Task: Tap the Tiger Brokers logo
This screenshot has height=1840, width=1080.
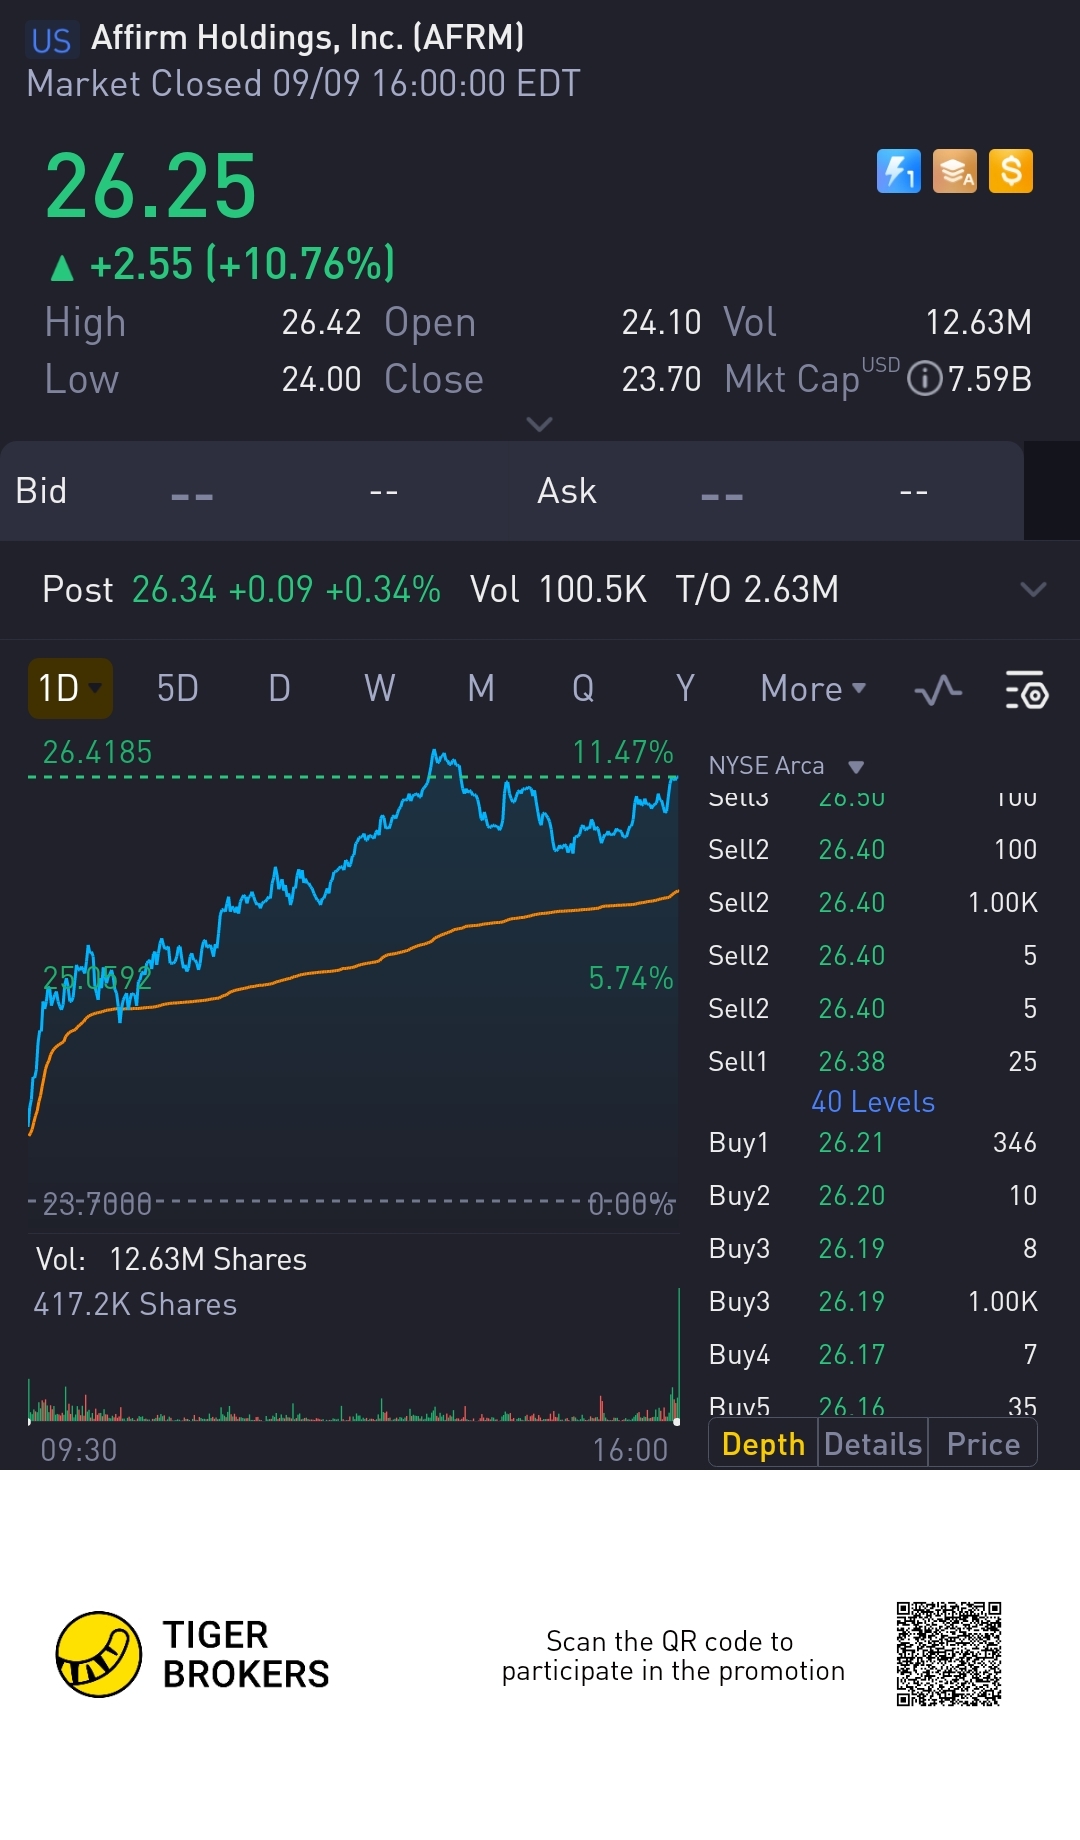Action: [x=99, y=1654]
